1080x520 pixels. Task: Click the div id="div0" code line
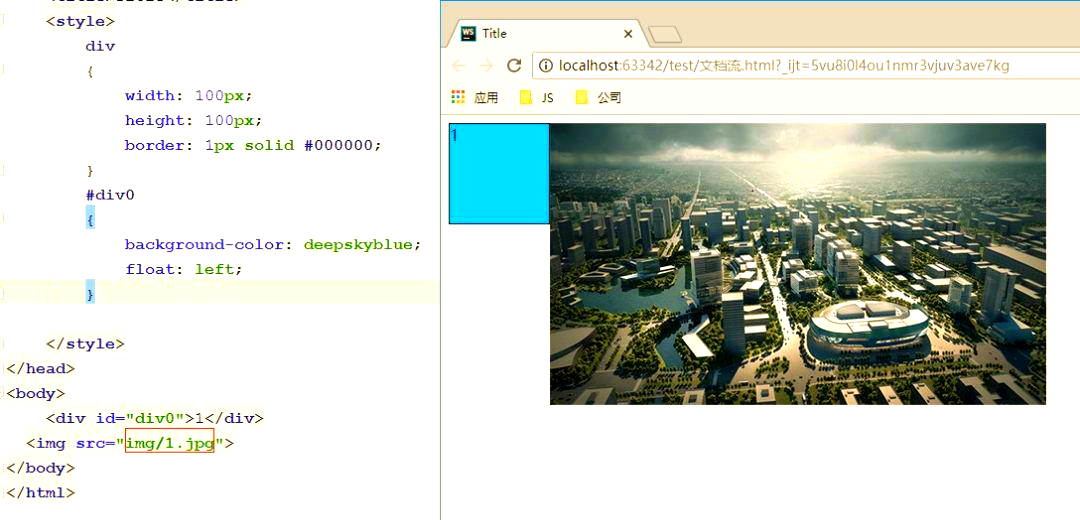click(x=155, y=418)
